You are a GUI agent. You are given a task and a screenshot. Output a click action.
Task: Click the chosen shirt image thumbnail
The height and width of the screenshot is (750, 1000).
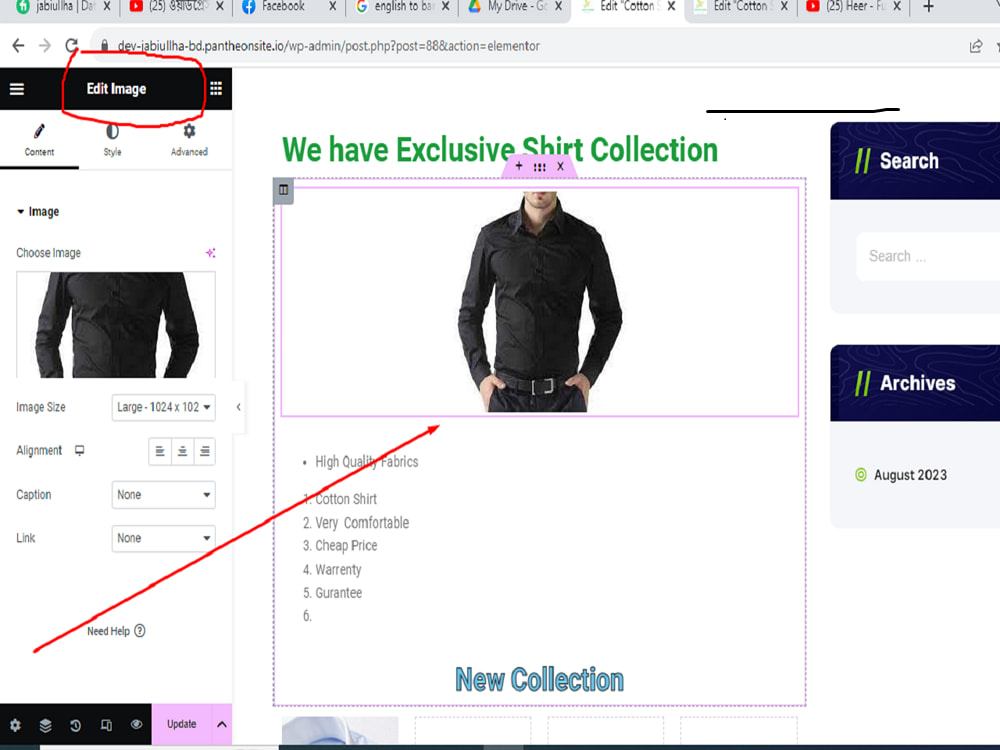pyautogui.click(x=115, y=325)
